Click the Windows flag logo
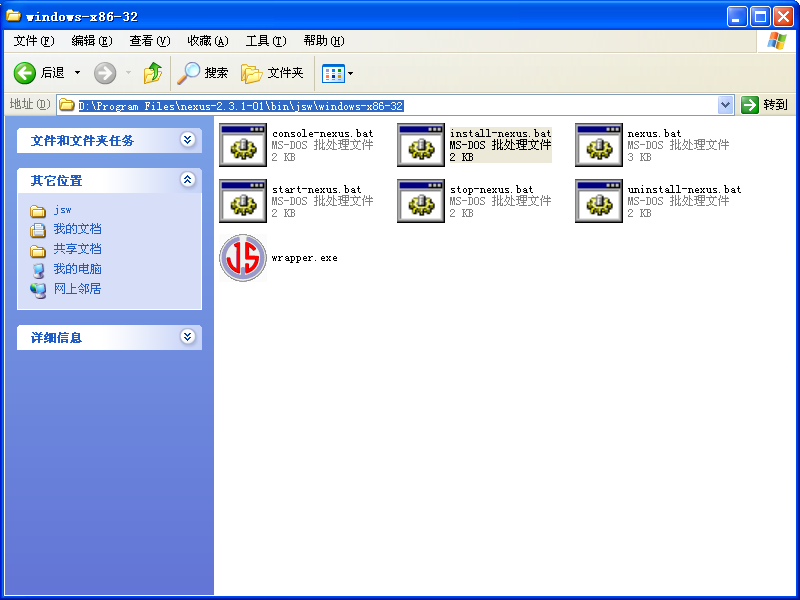The width and height of the screenshot is (800, 600). pos(776,41)
